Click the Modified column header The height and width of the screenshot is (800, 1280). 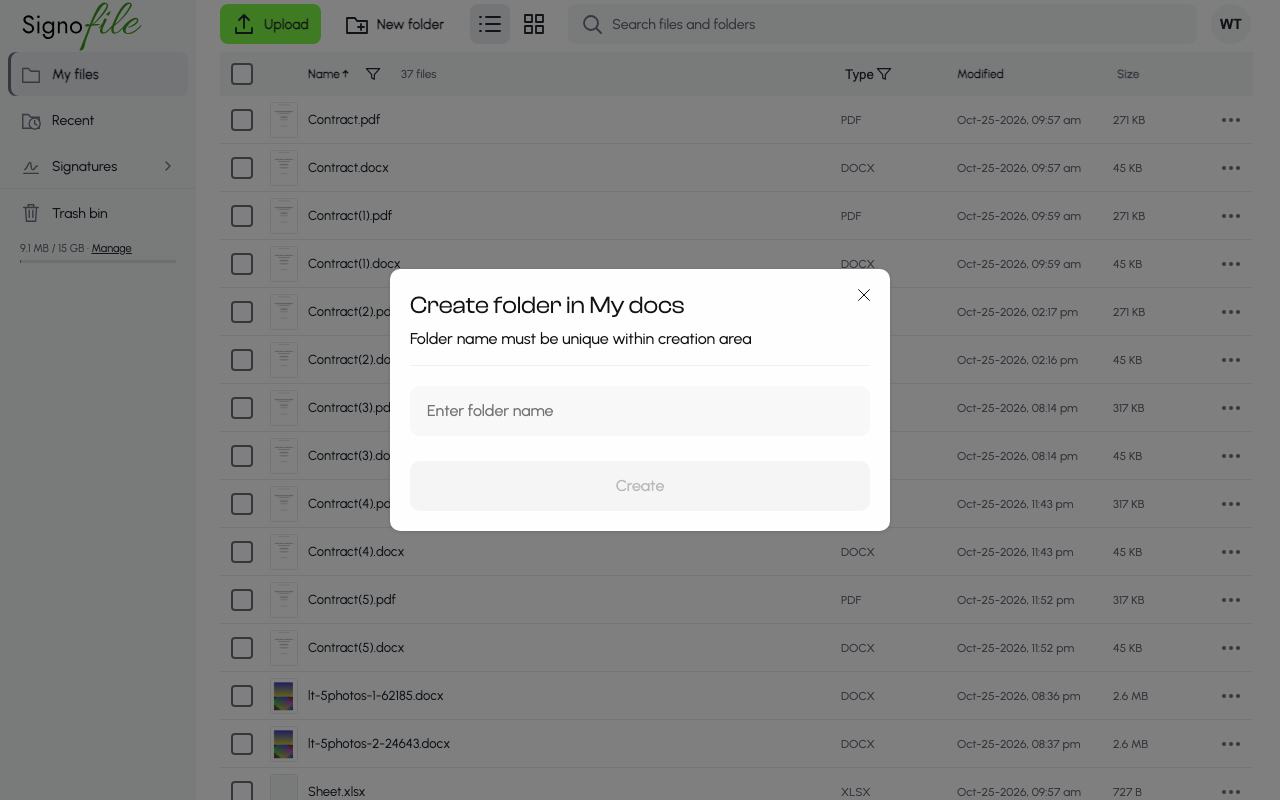pyautogui.click(x=980, y=74)
